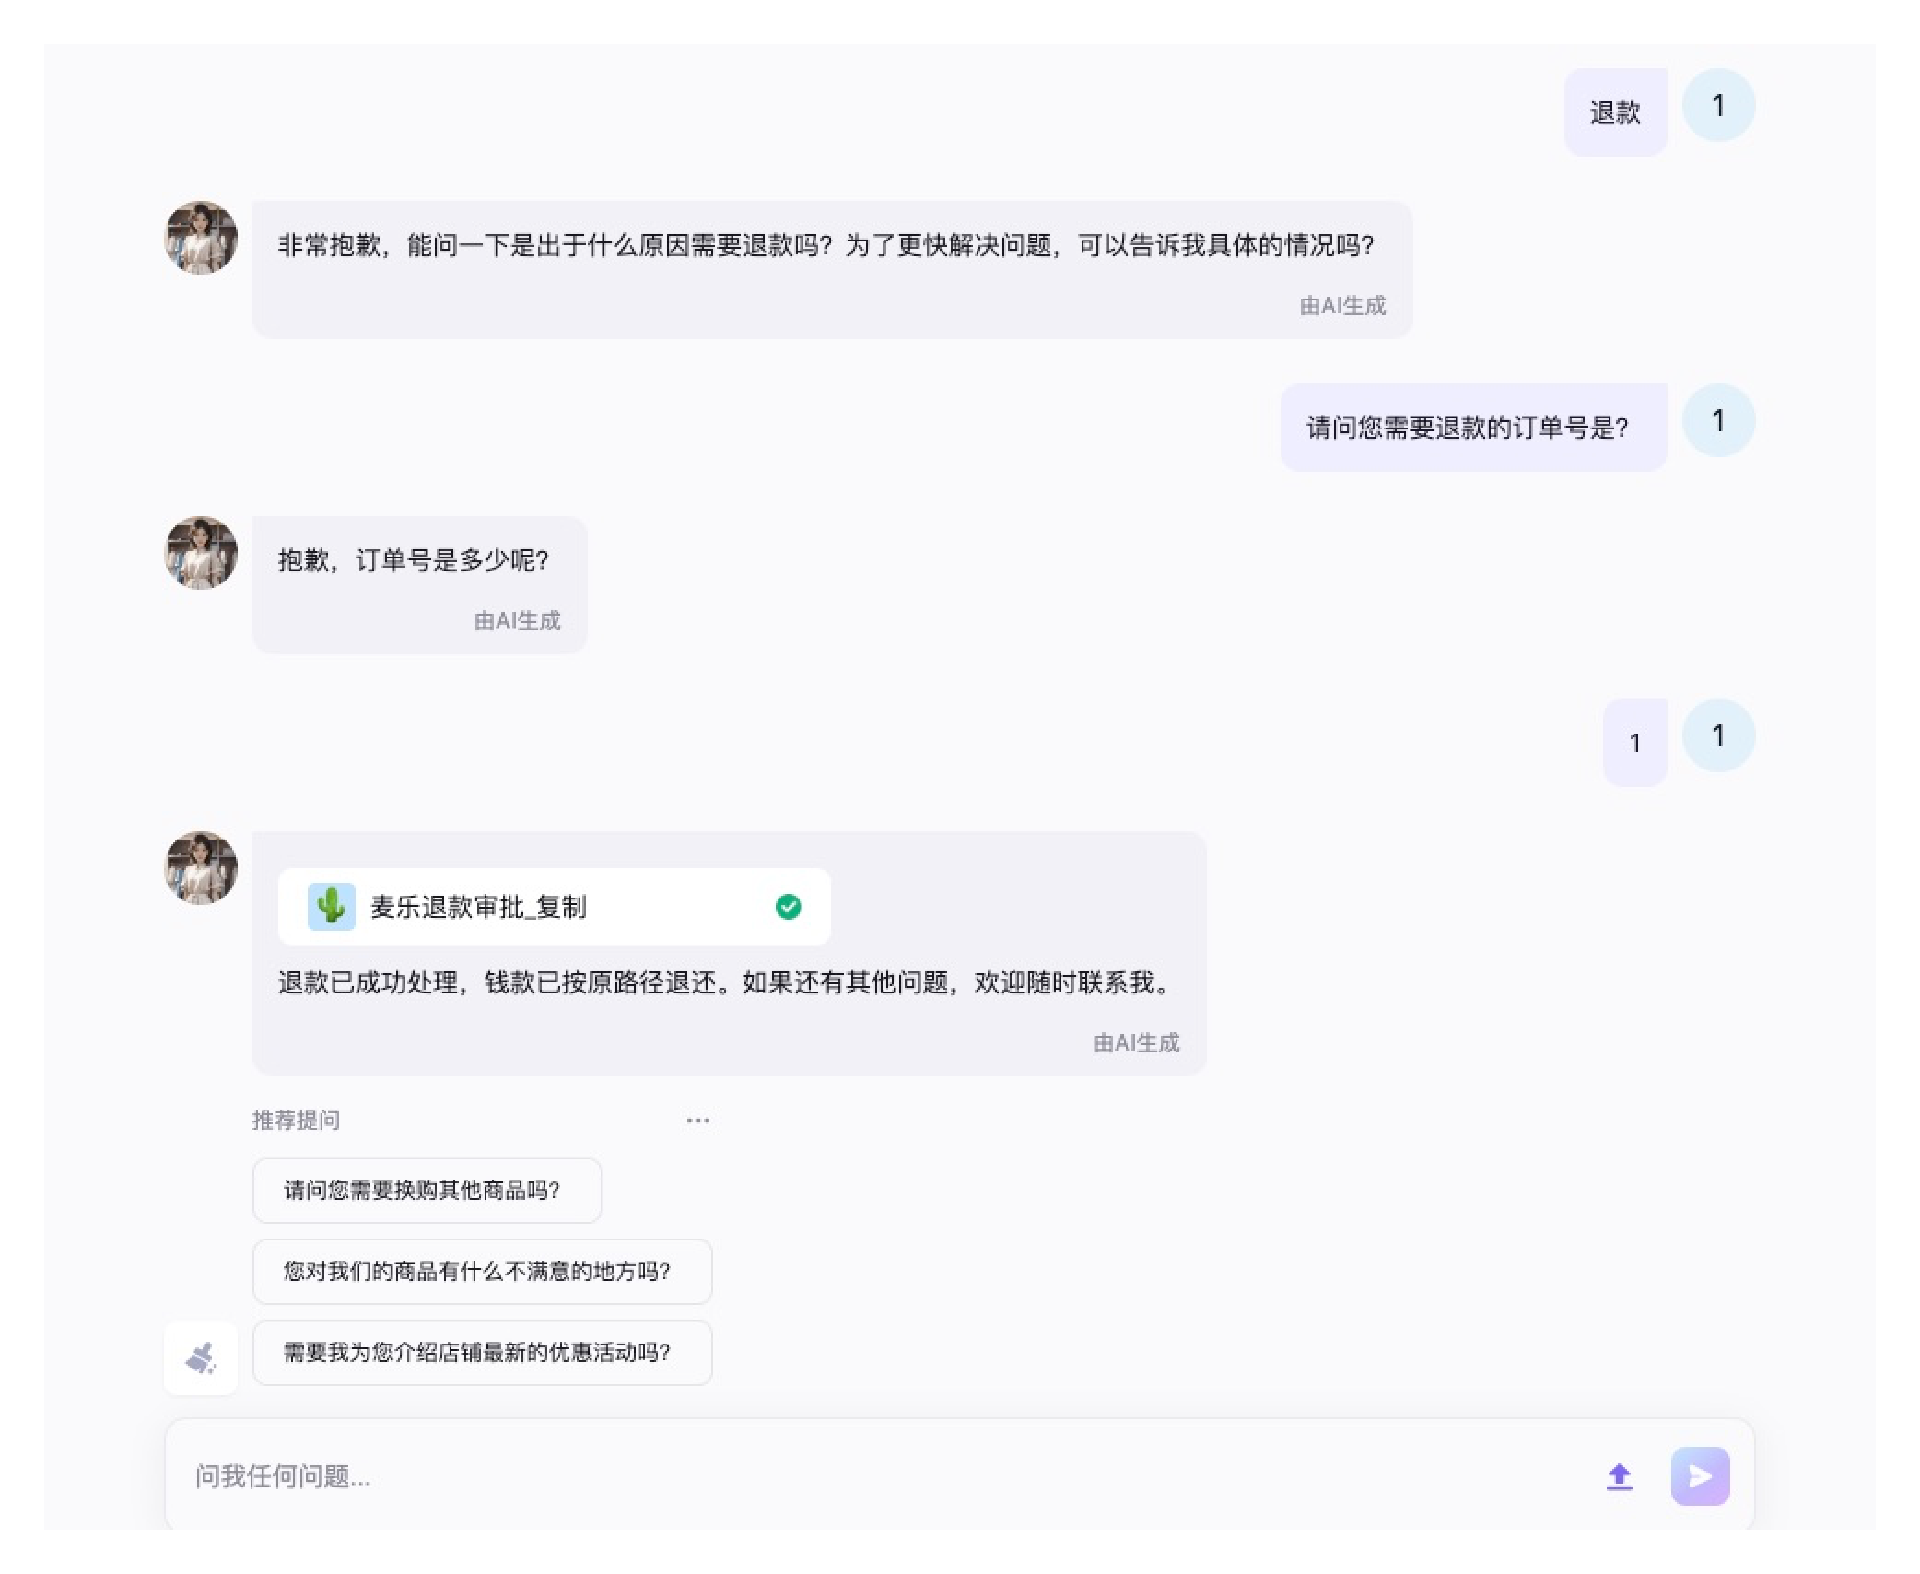This screenshot has width=1920, height=1574.
Task: Click the green checkmark on workflow card
Action: click(x=788, y=906)
